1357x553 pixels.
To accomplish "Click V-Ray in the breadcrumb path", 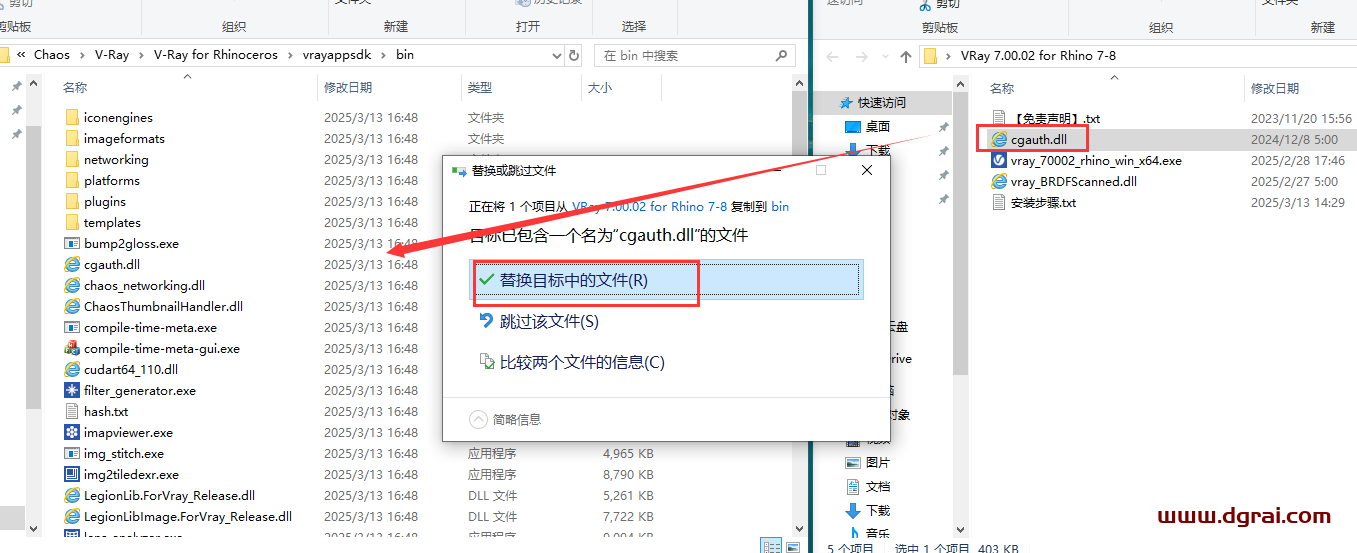I will click(110, 55).
